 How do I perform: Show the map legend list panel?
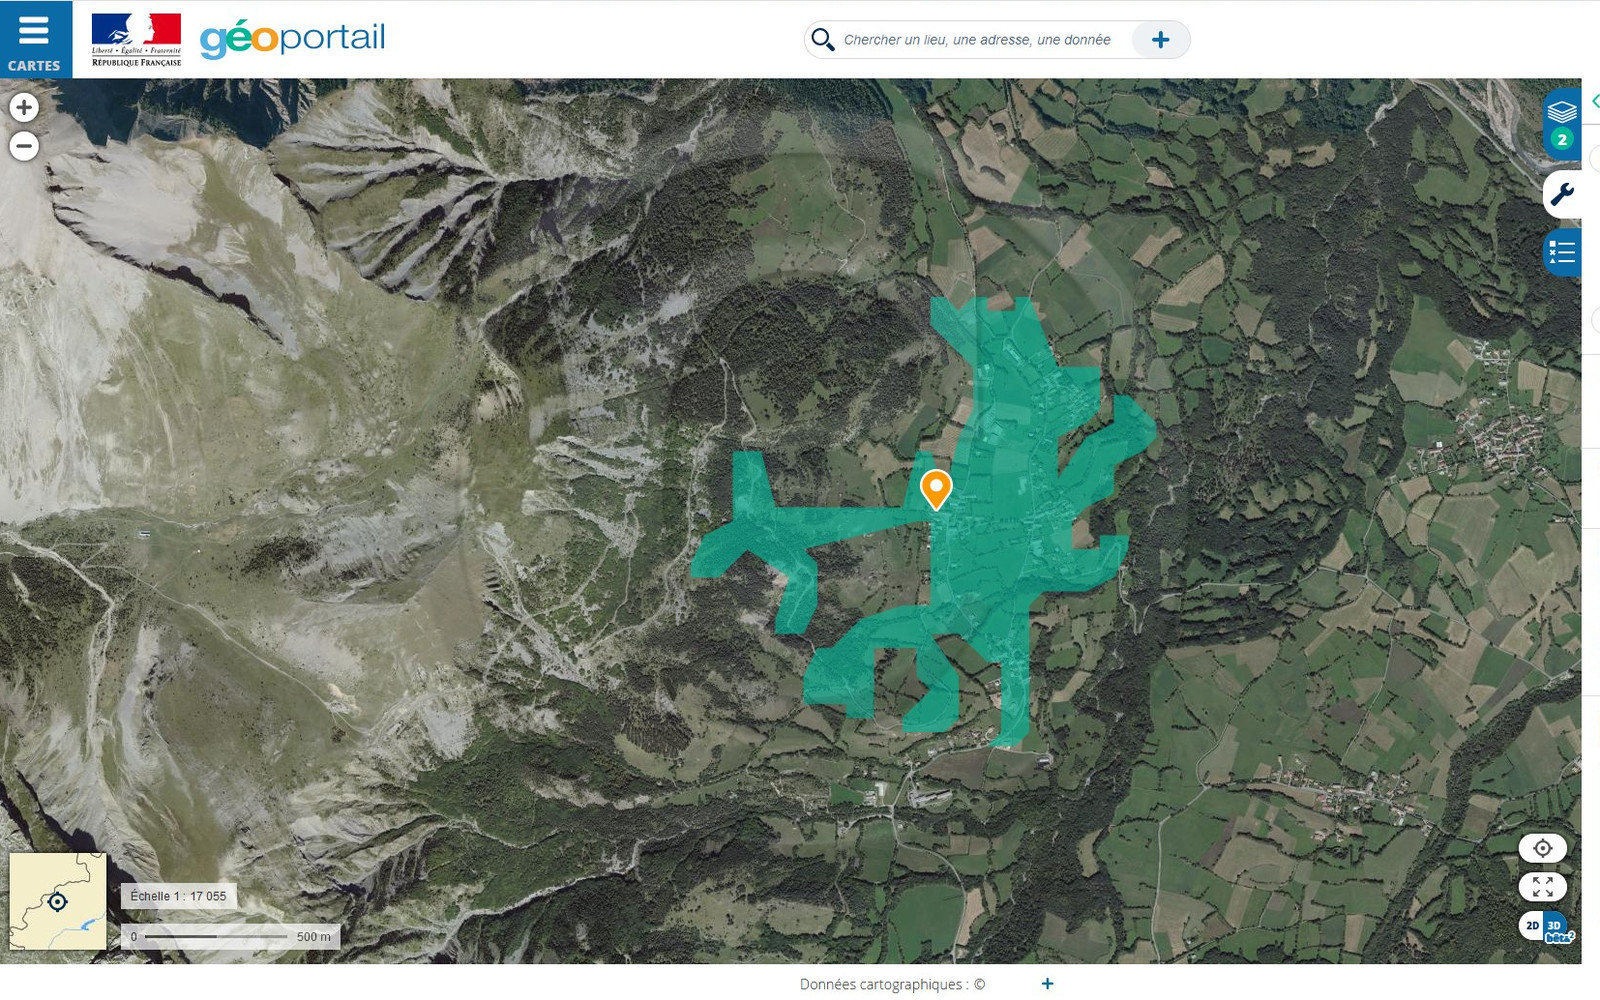click(1561, 252)
